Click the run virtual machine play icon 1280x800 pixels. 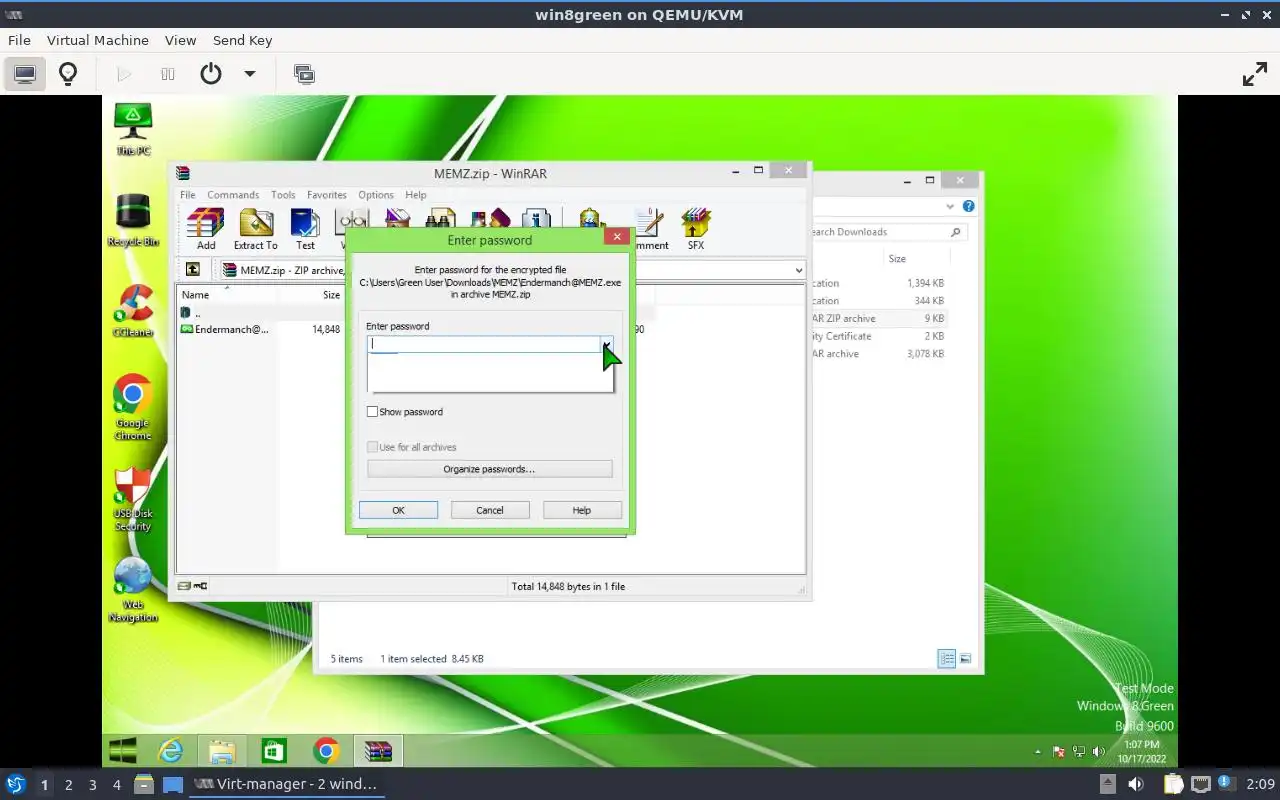pyautogui.click(x=124, y=74)
